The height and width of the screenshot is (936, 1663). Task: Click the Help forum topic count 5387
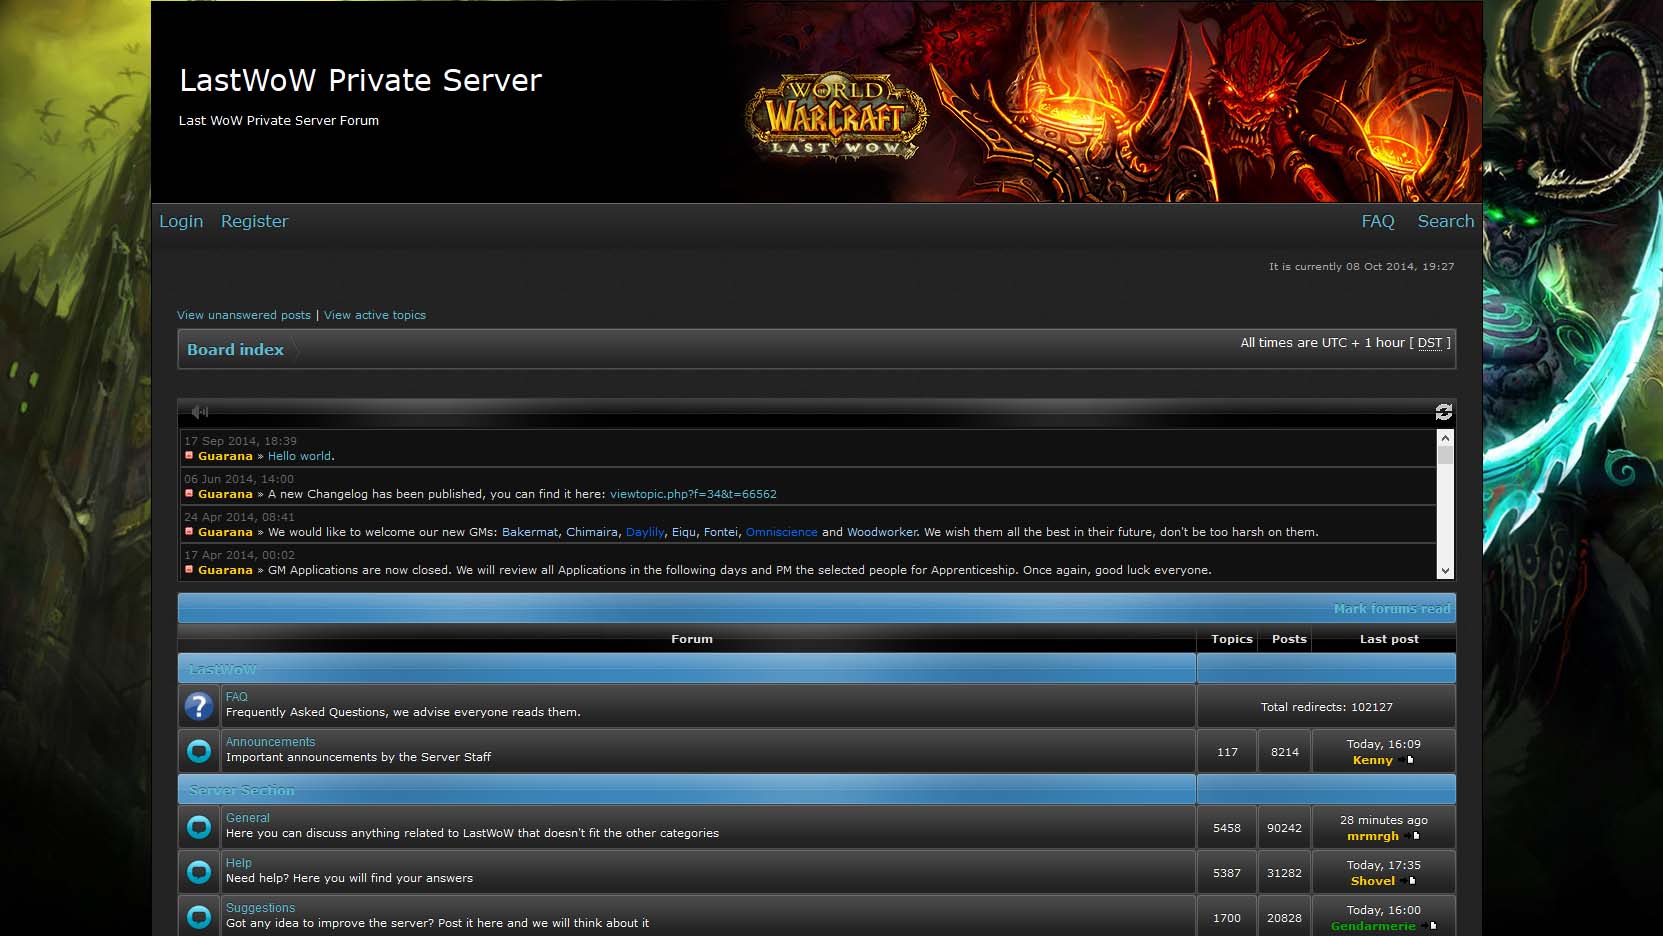click(x=1227, y=873)
